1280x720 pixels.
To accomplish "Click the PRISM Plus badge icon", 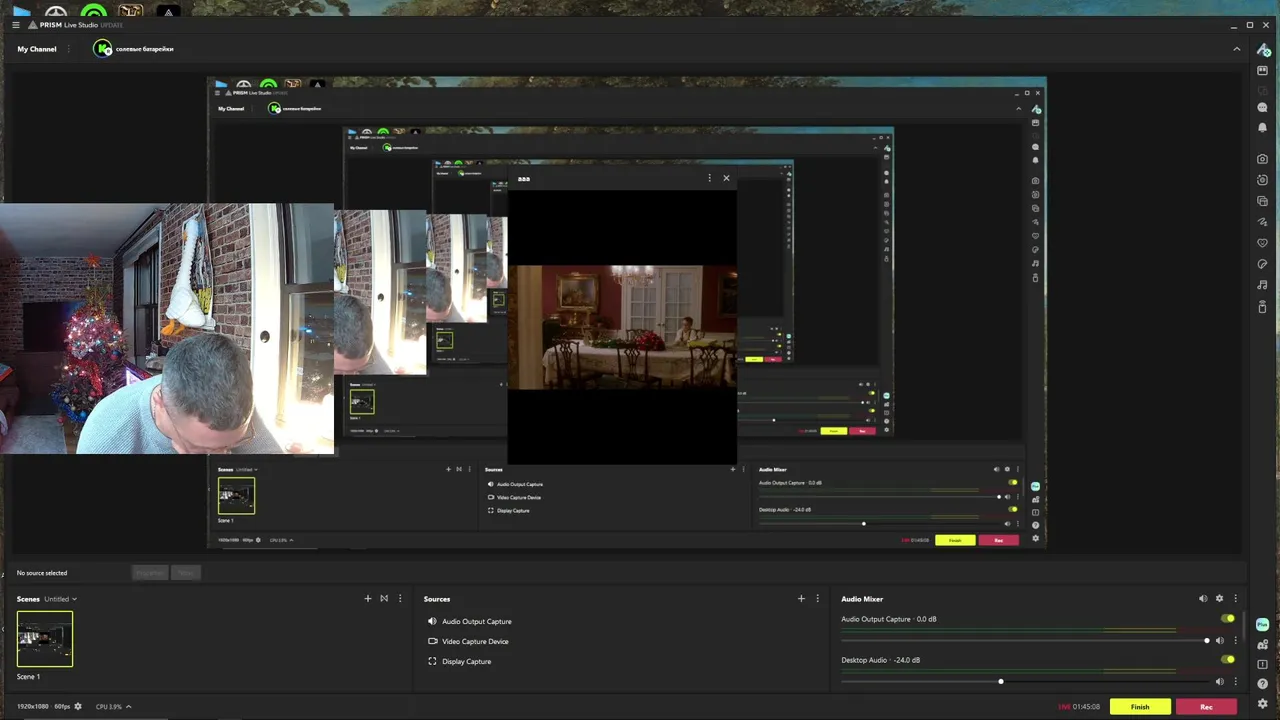I will point(1263,624).
